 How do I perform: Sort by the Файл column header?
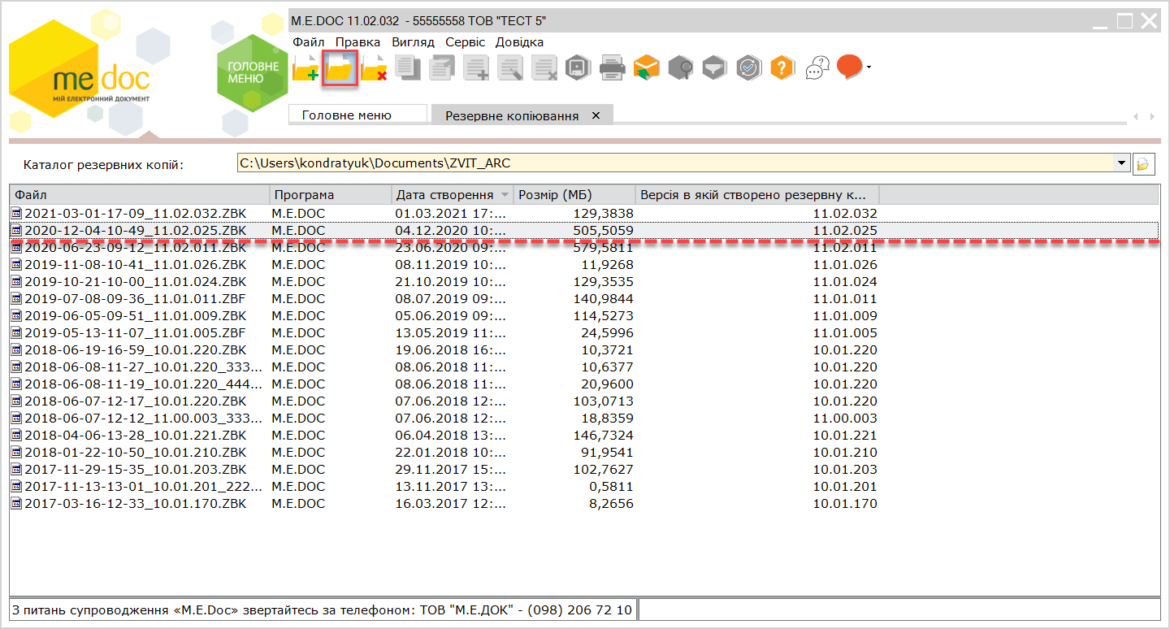(140, 195)
